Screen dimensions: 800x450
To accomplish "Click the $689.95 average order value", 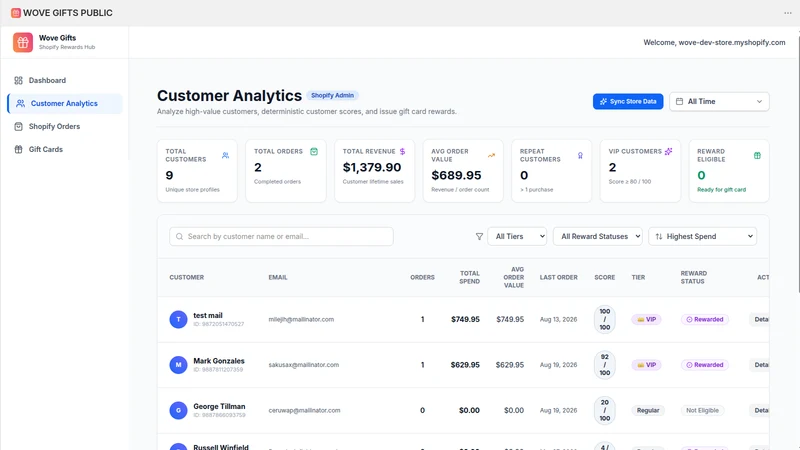I will tap(456, 175).
